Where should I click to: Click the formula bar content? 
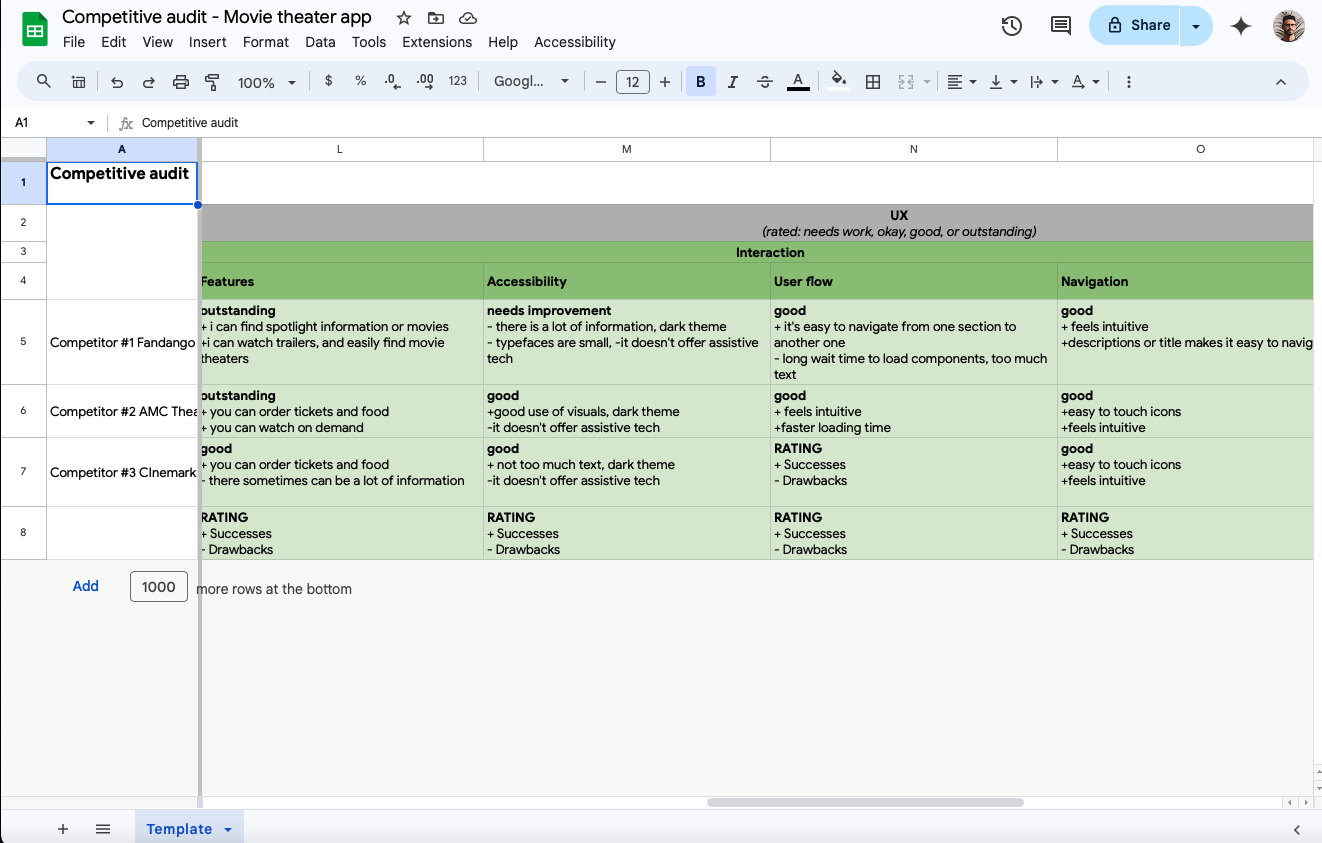(x=190, y=123)
